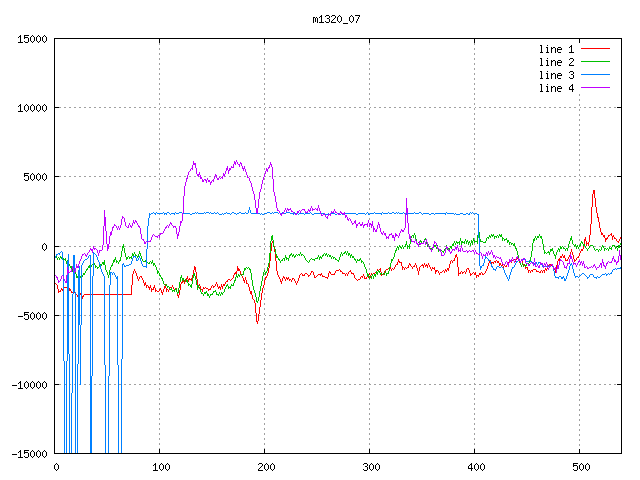Click the green line 2 legend sample
Screen dimensions: 640x480
pos(596,62)
